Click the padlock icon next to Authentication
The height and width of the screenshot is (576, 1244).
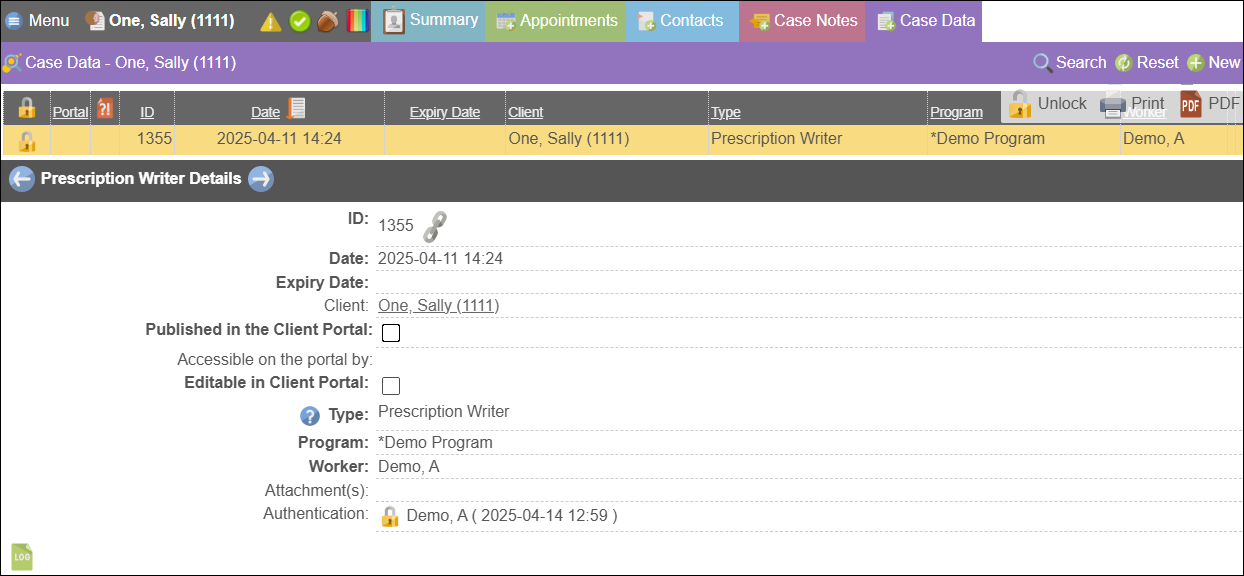(x=390, y=517)
